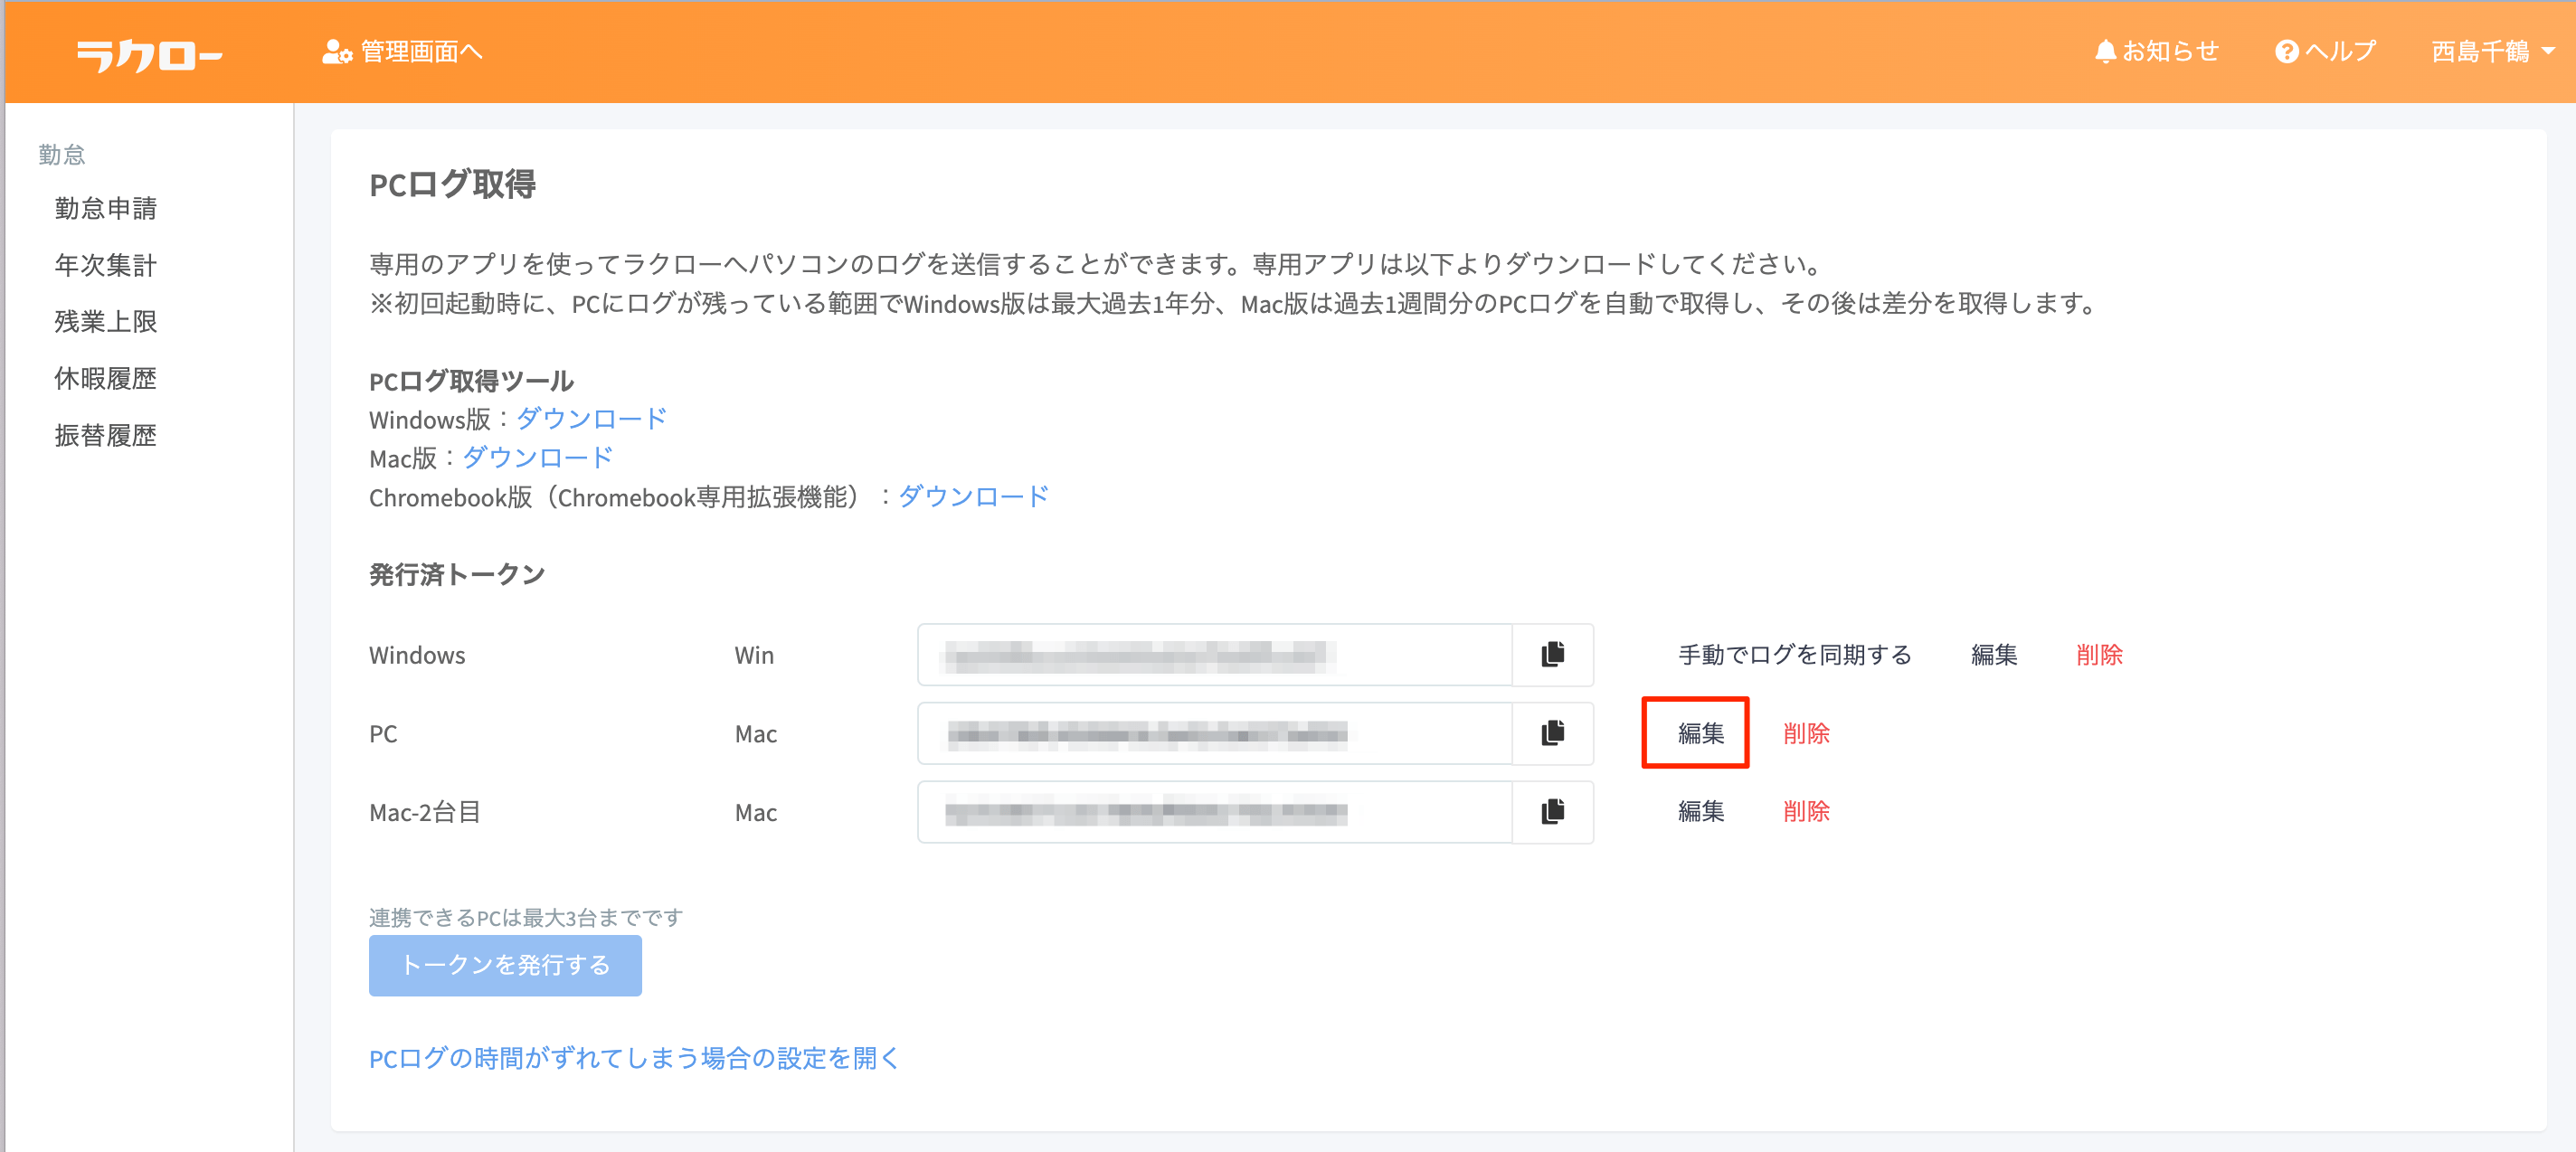Image resolution: width=2576 pixels, height=1152 pixels.
Task: Expand the 西島千鶴 user dropdown
Action: (2492, 51)
